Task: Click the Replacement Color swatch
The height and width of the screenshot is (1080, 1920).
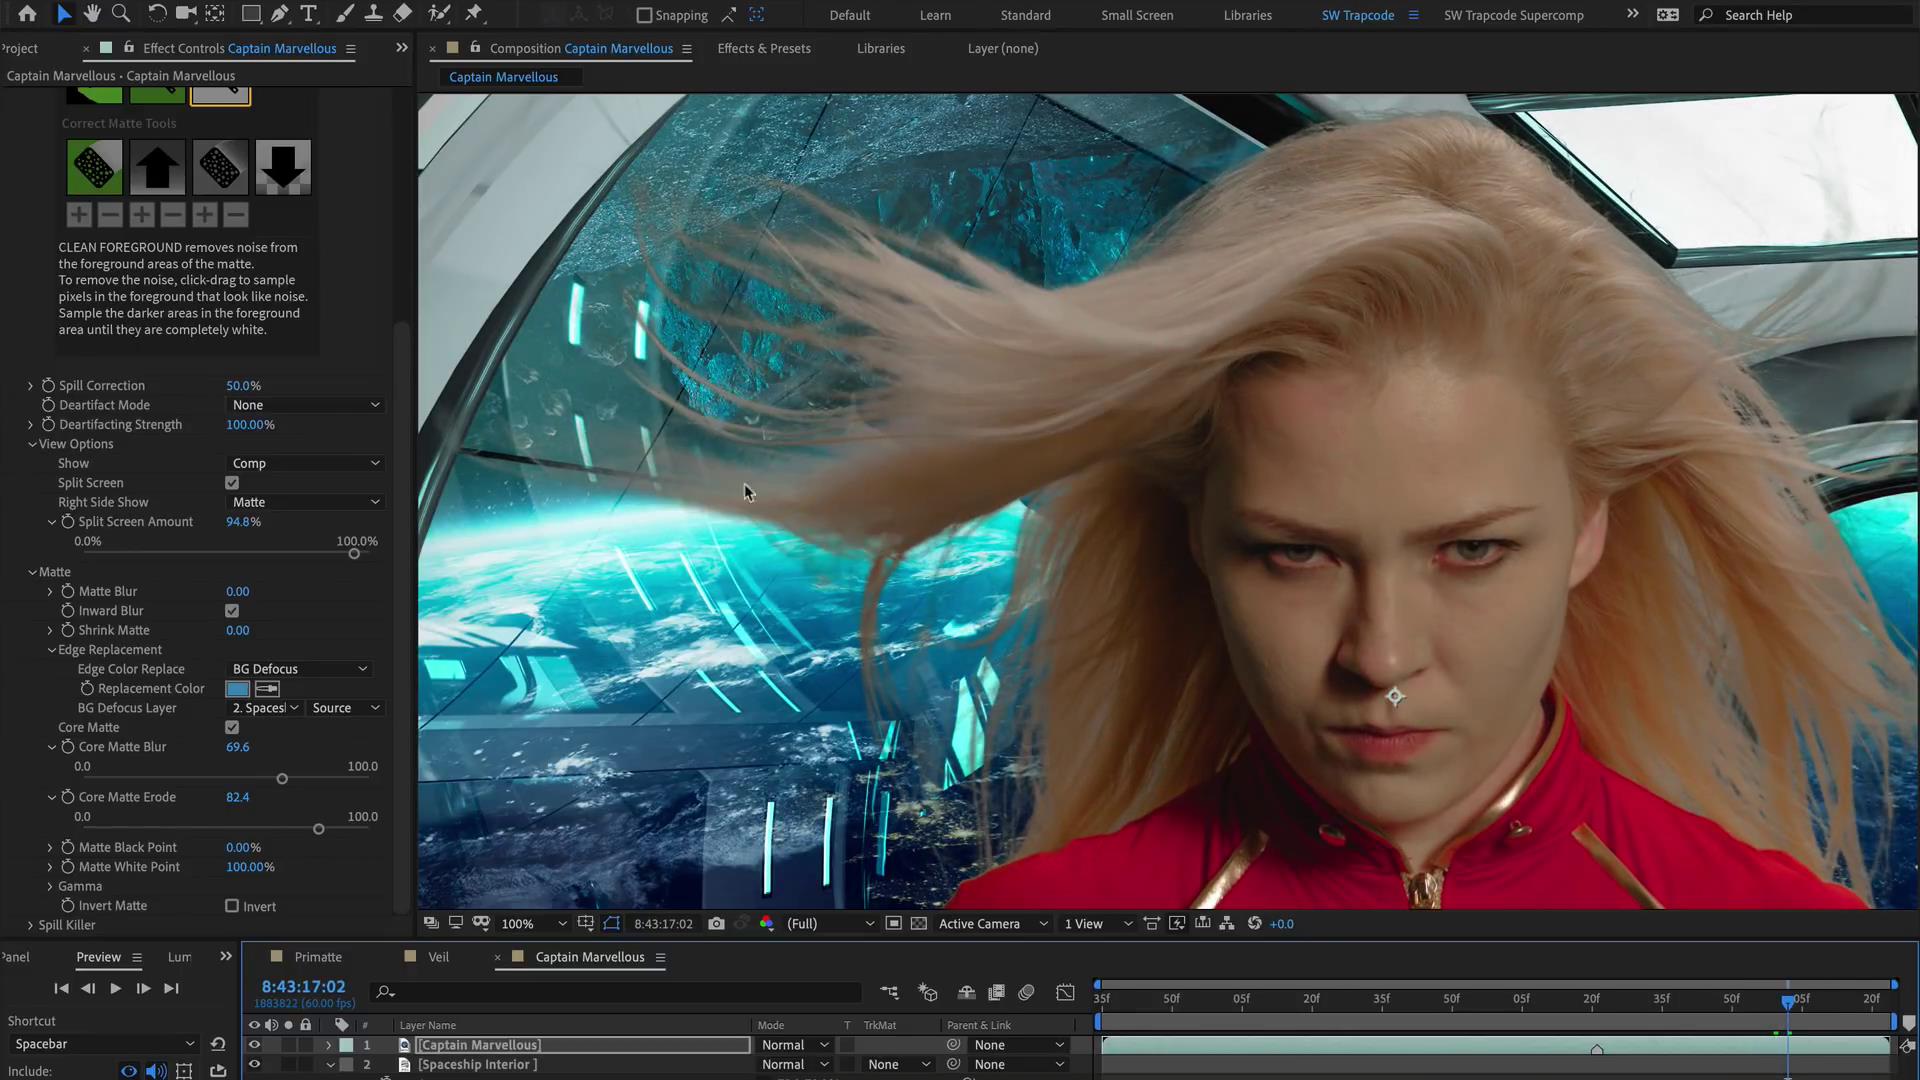Action: tap(237, 689)
